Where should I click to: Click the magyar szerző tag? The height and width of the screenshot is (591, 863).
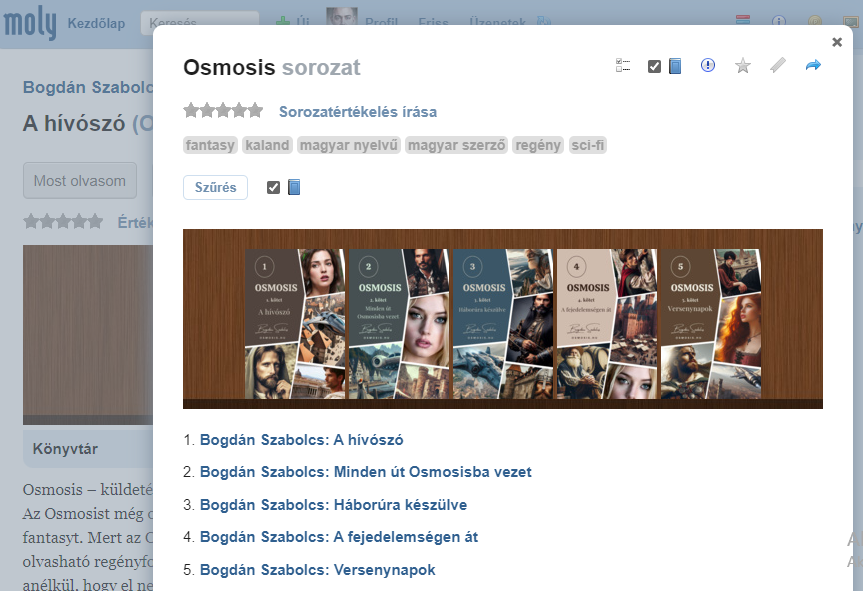(x=457, y=145)
